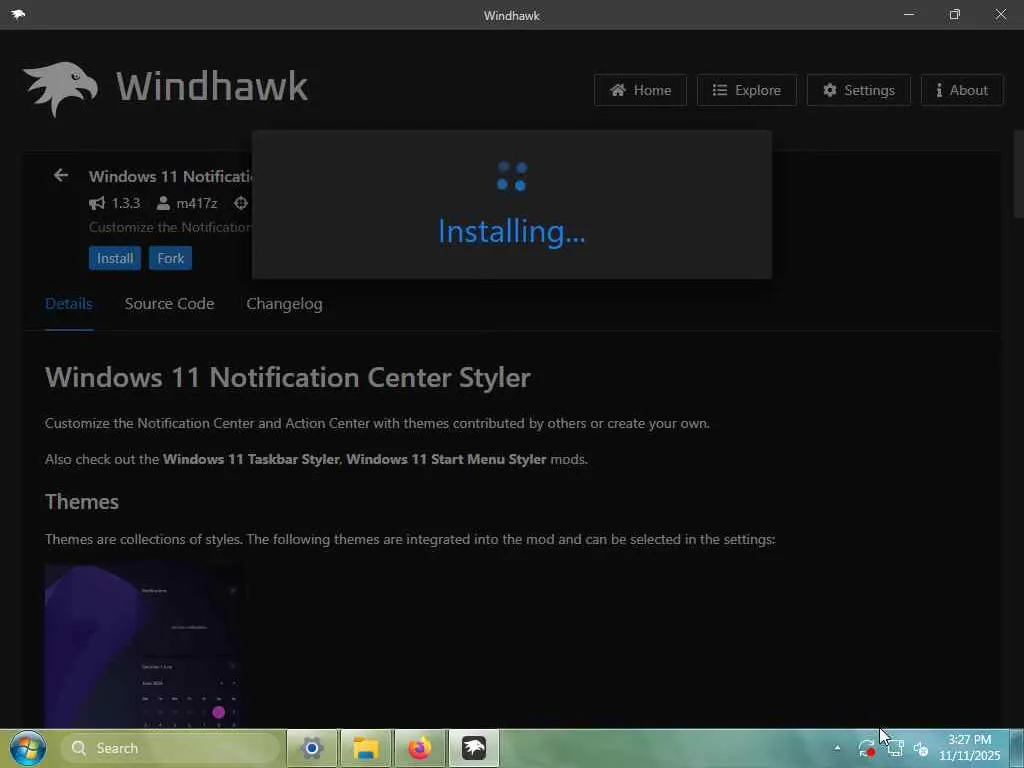Screen dimensions: 1024x768
Task: Open the Home page
Action: coord(640,90)
